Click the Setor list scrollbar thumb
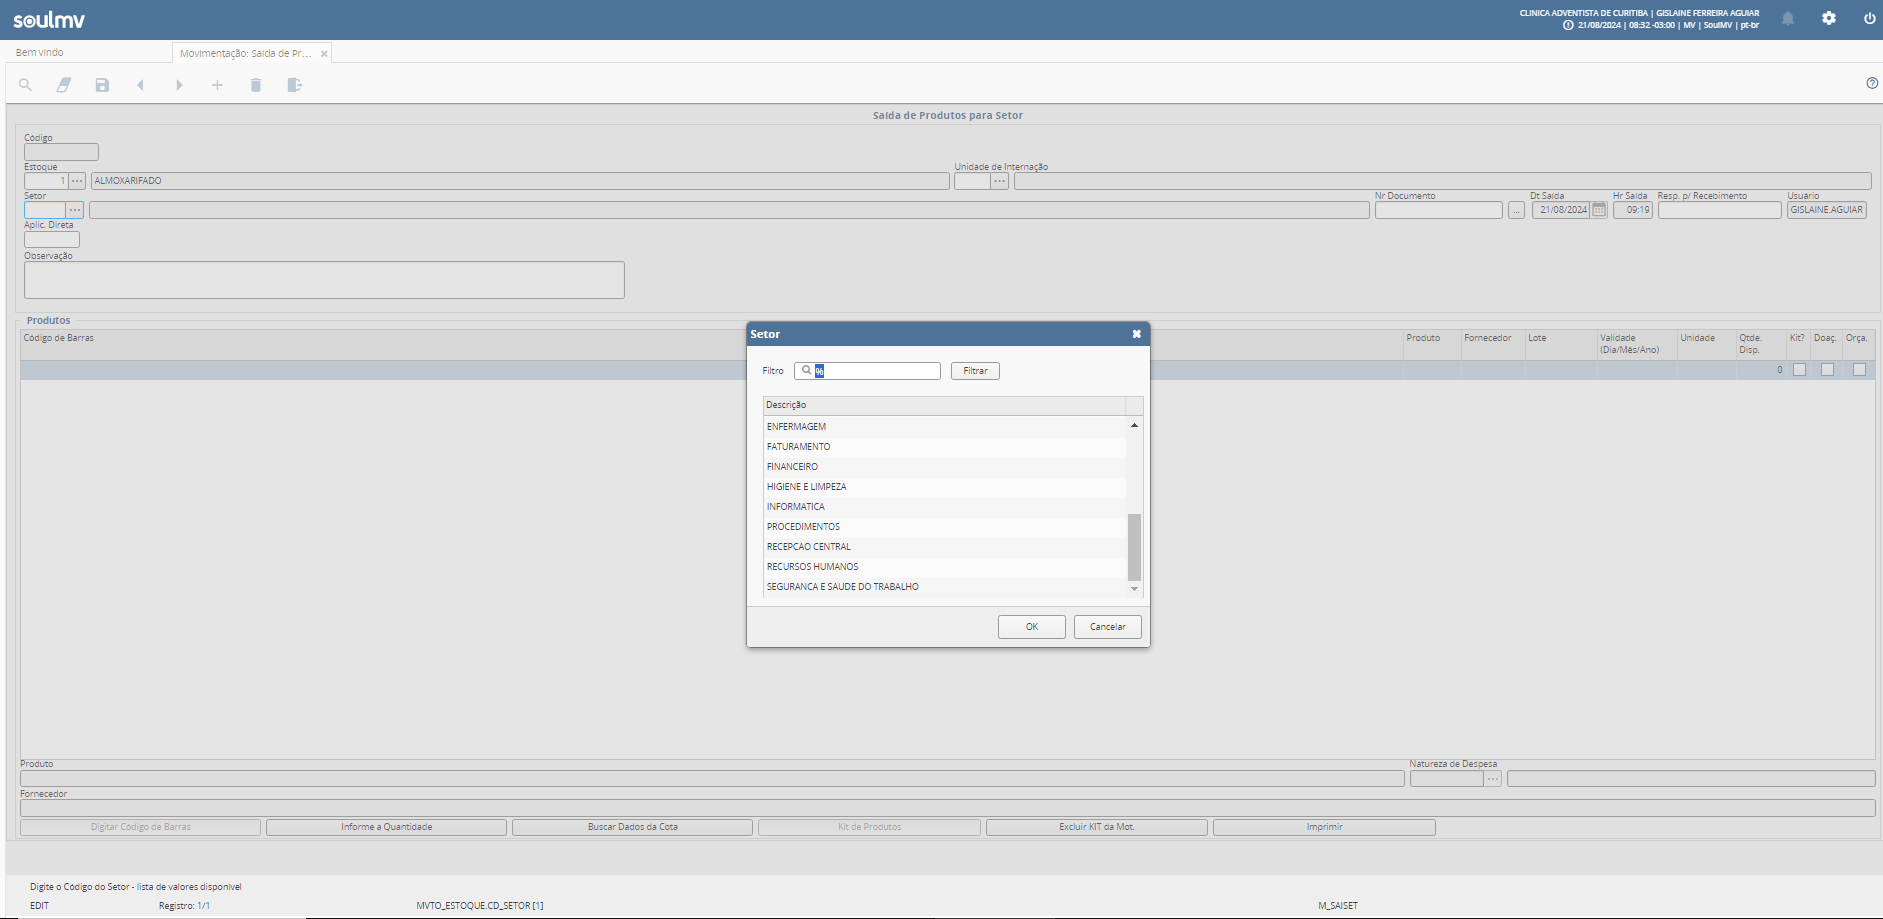This screenshot has height=919, width=1883. click(1134, 547)
